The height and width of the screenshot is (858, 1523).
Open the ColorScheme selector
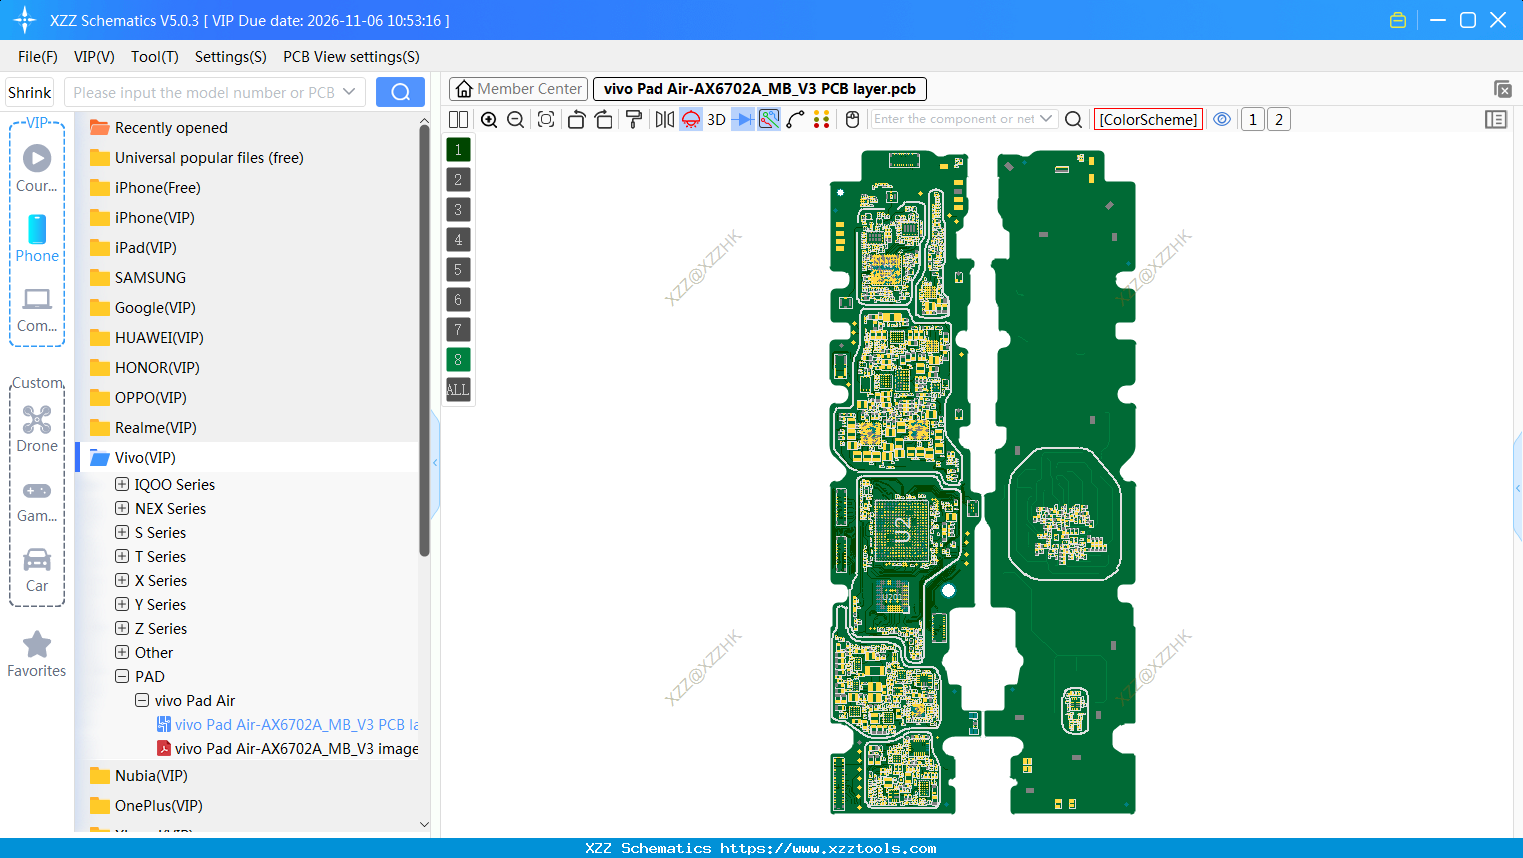tap(1148, 119)
